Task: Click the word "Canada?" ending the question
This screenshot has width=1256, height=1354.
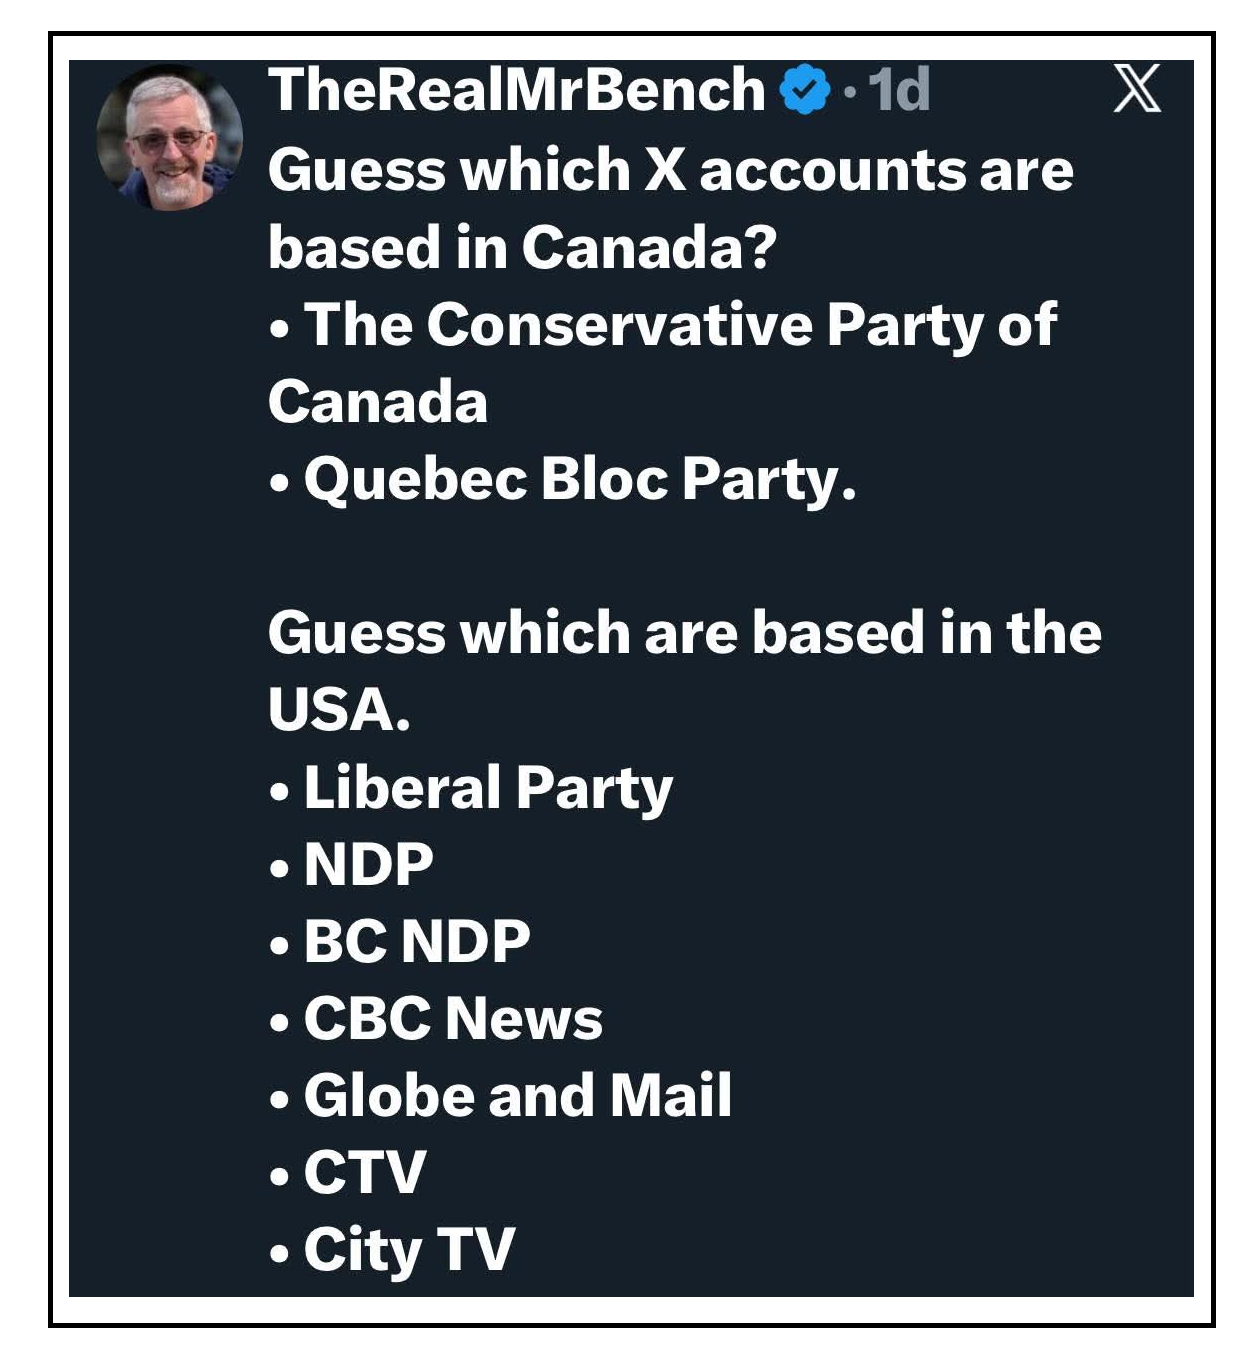Action: click(x=649, y=247)
